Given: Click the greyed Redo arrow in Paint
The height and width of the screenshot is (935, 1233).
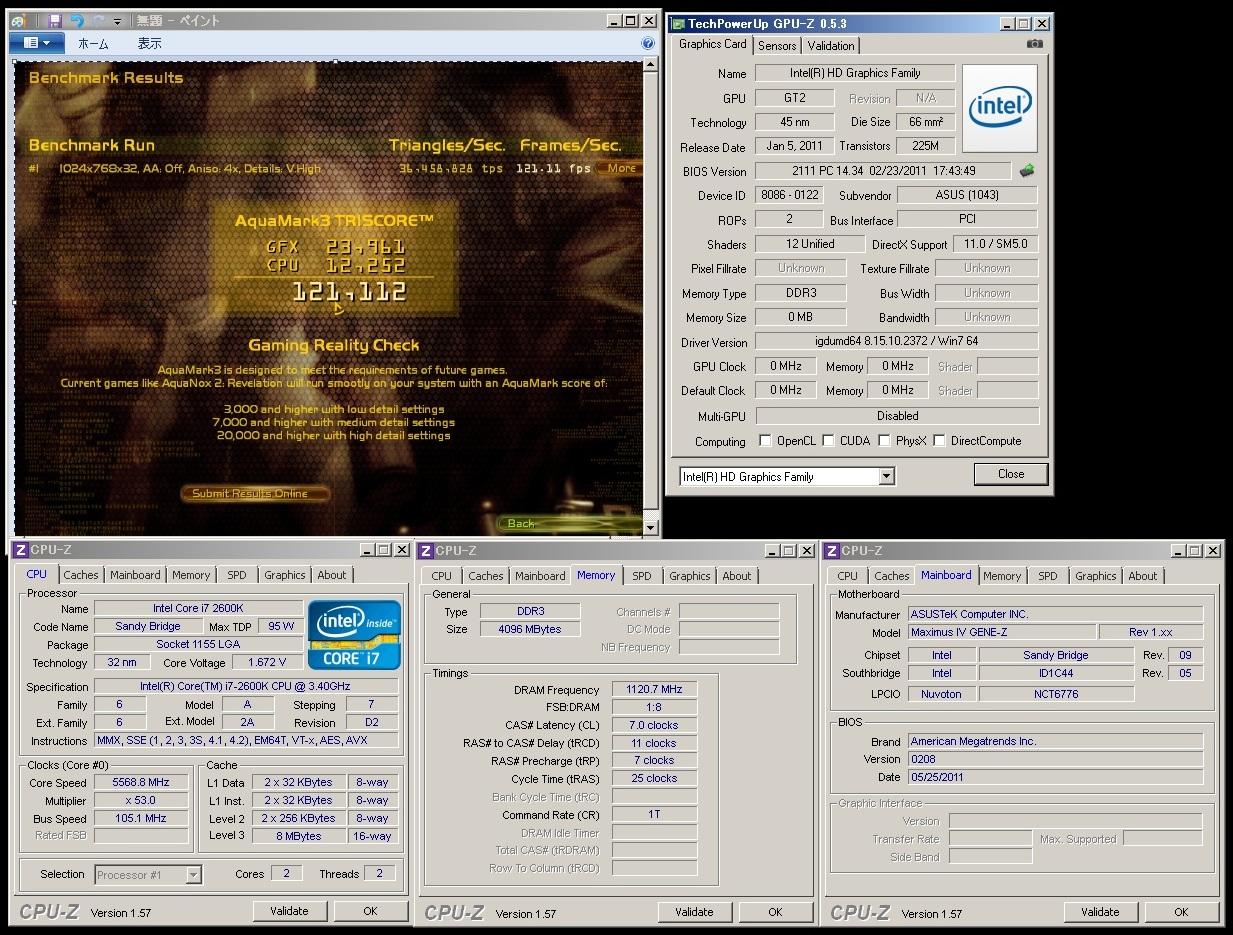Looking at the screenshot, I should (97, 20).
